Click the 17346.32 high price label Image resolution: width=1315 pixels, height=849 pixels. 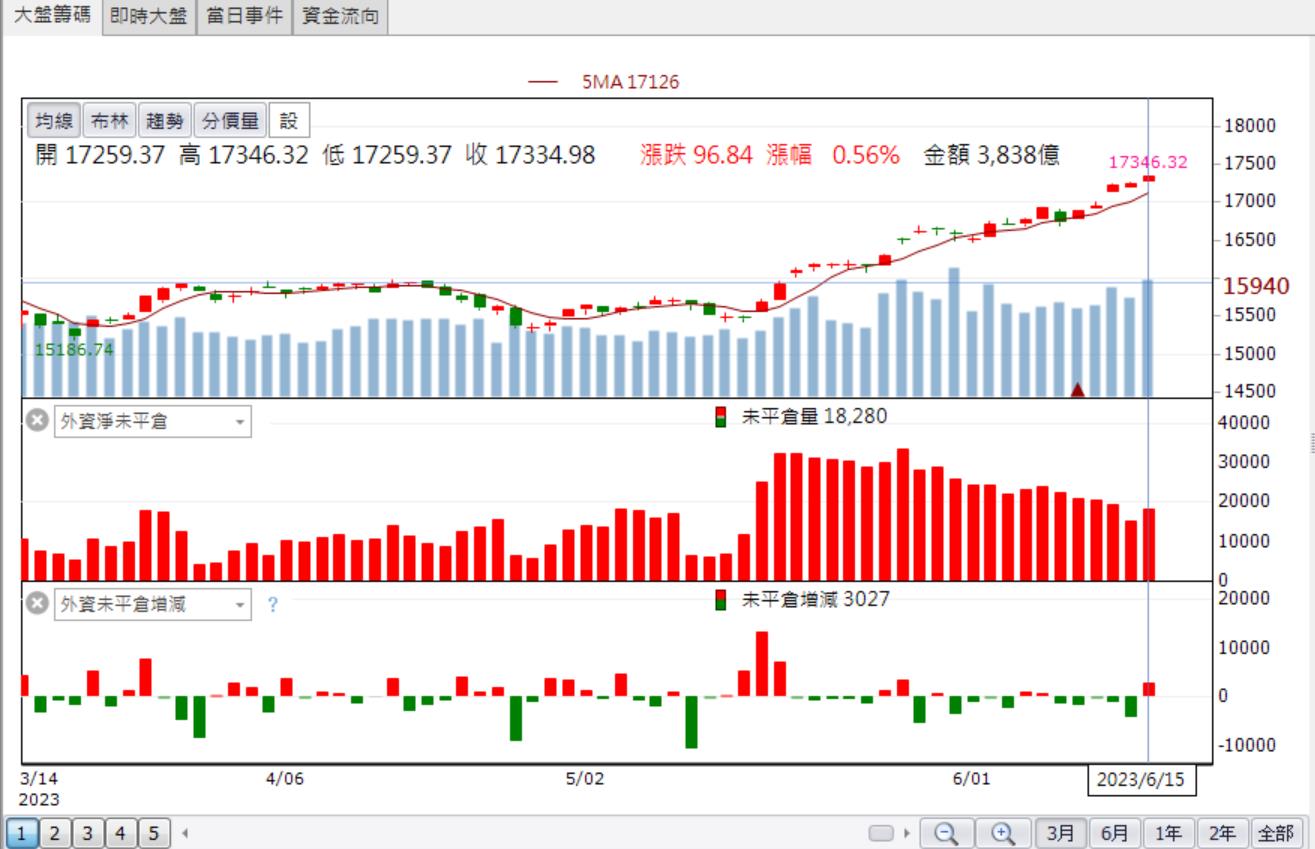pyautogui.click(x=1148, y=161)
